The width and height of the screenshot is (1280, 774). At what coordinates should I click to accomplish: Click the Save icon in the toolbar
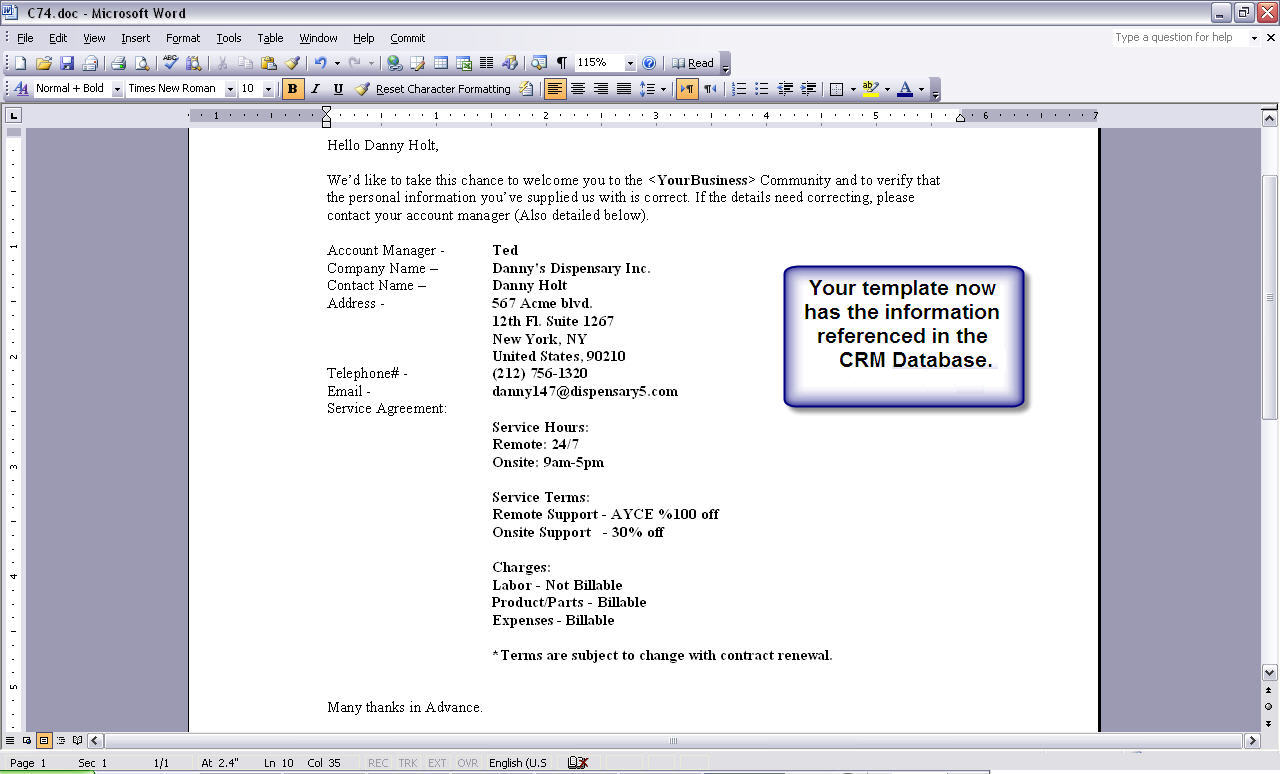[x=67, y=63]
